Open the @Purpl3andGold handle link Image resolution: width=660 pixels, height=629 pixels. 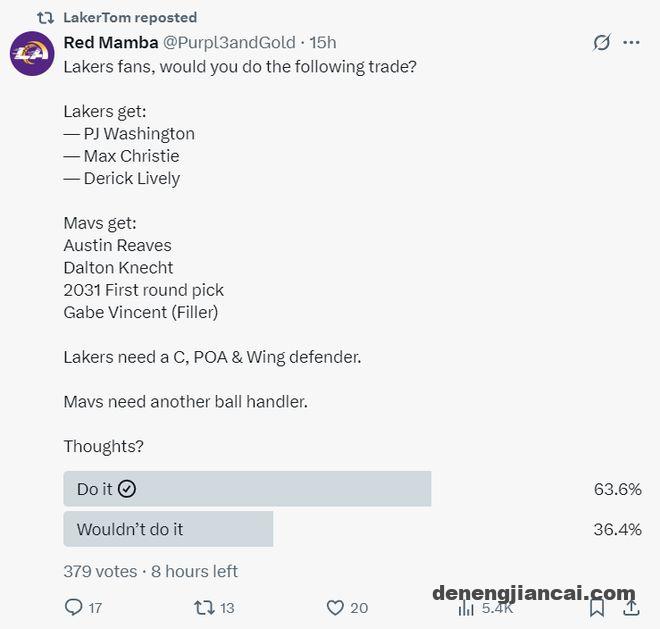pyautogui.click(x=229, y=42)
